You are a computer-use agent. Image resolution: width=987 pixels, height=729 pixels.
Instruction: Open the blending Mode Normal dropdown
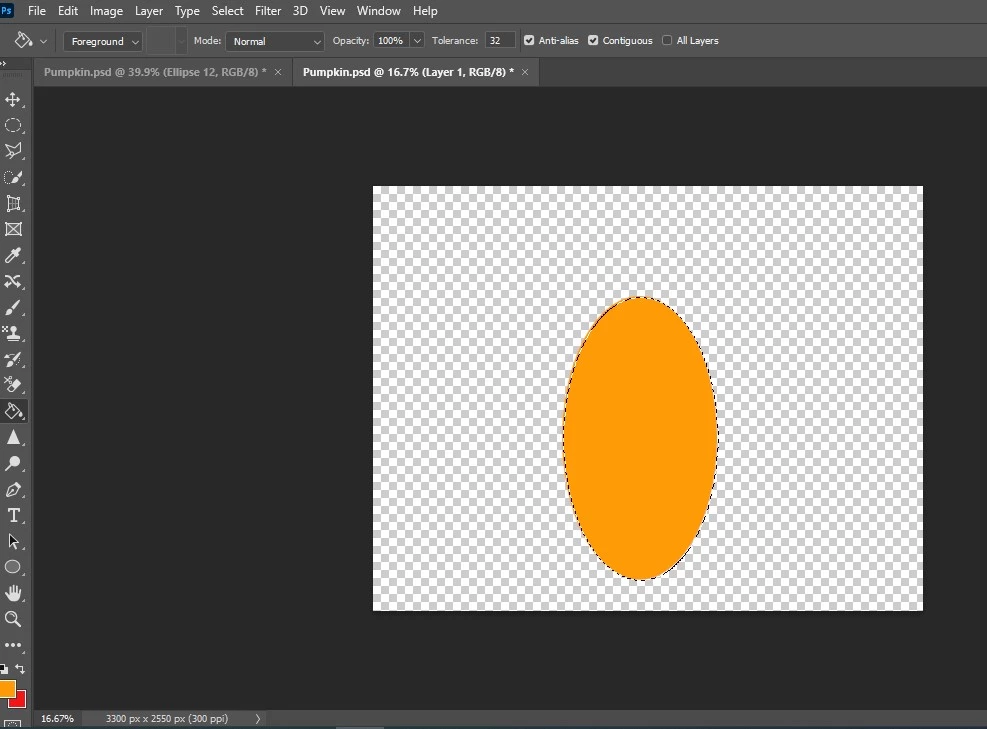click(x=275, y=42)
